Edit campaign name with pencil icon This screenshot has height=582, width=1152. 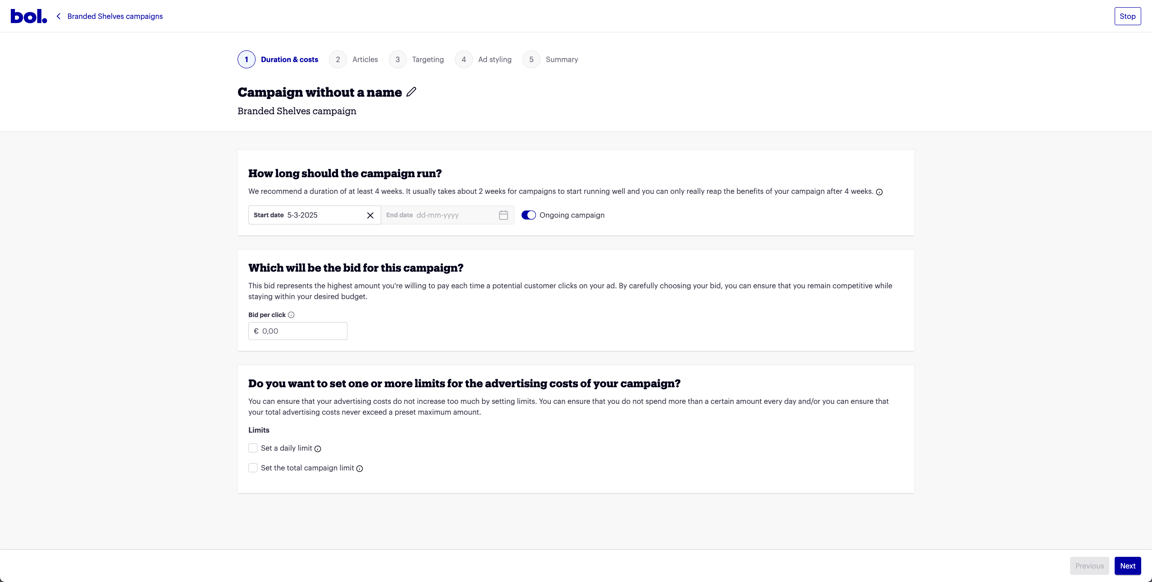tap(411, 92)
